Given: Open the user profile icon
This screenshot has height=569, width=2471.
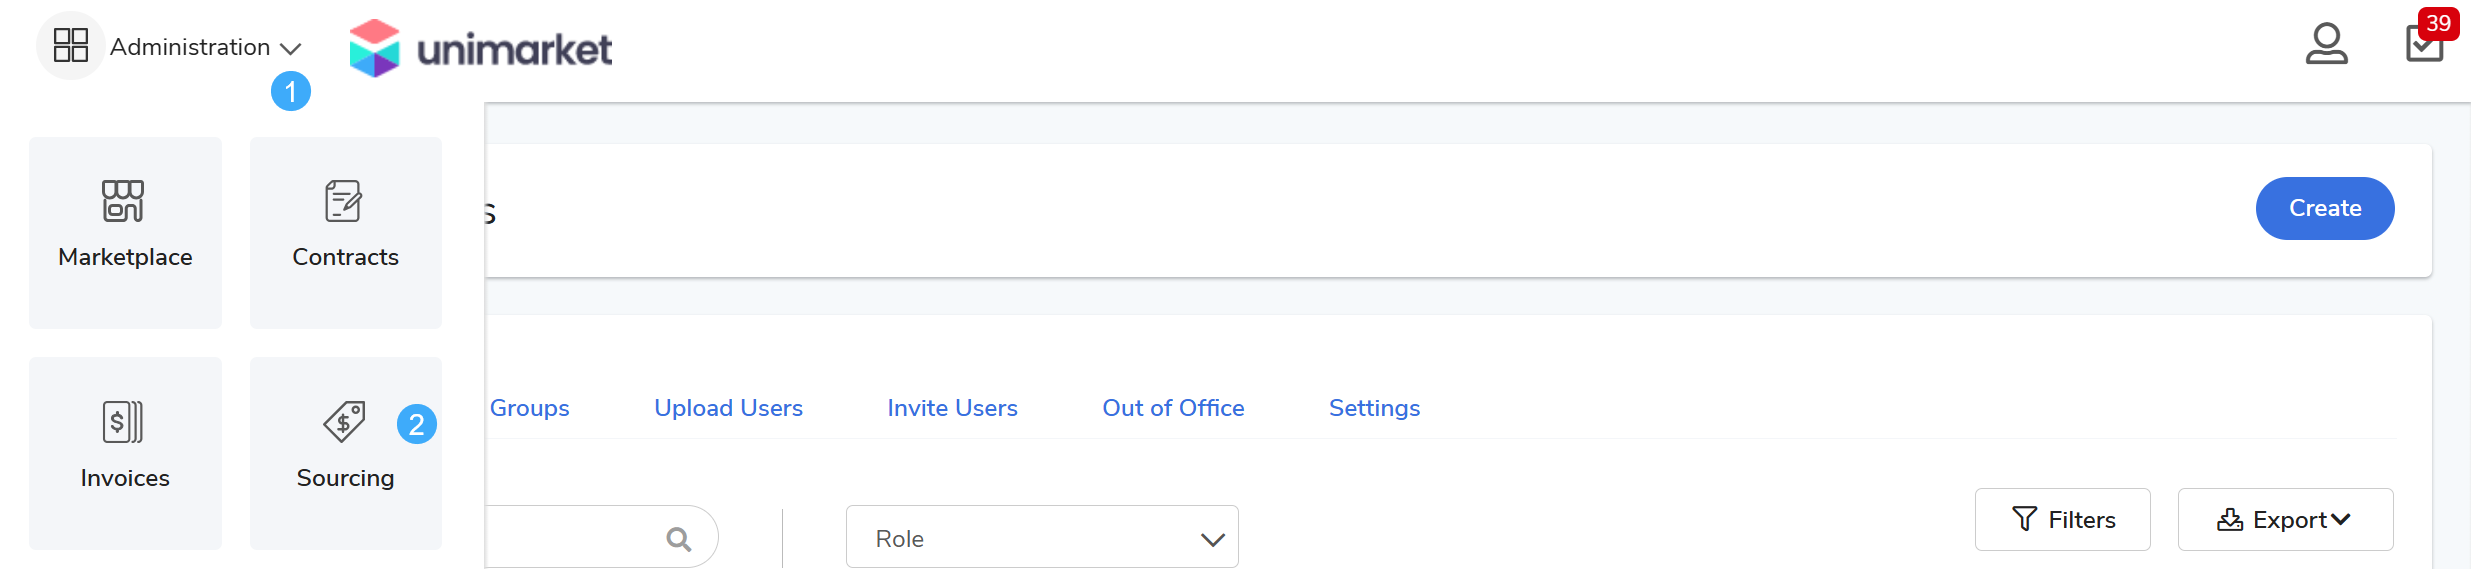Looking at the screenshot, I should click(x=2326, y=44).
